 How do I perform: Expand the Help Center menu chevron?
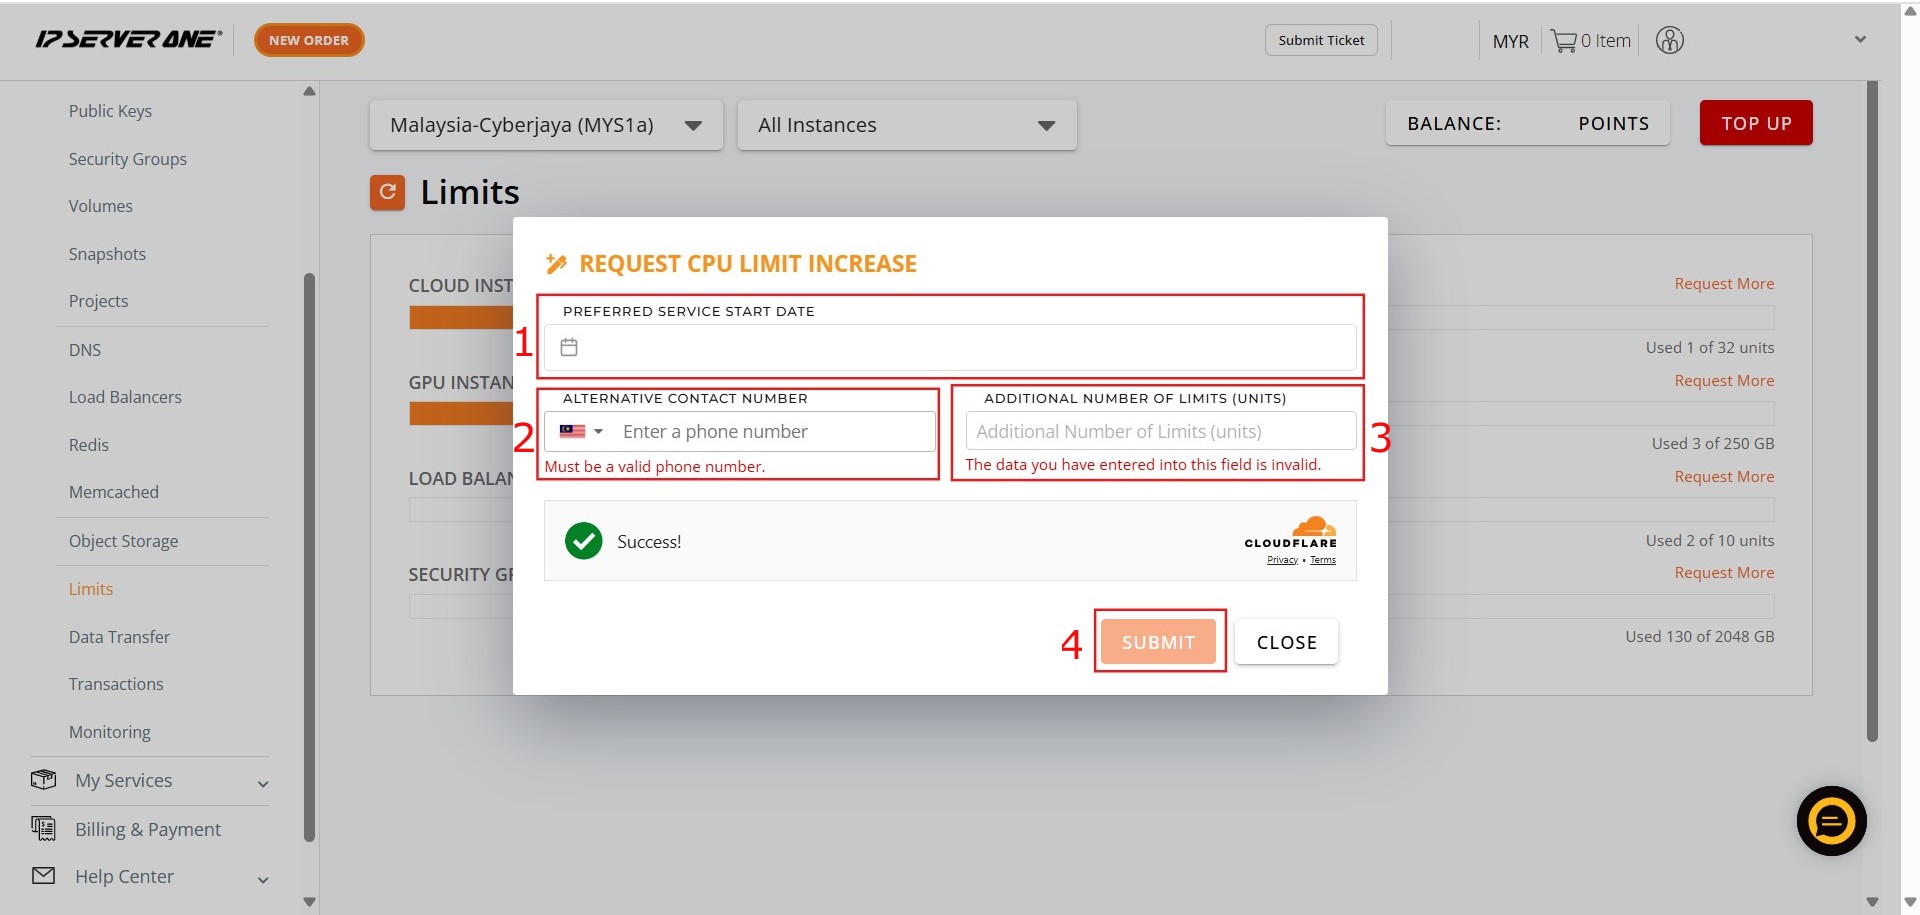[x=263, y=880]
